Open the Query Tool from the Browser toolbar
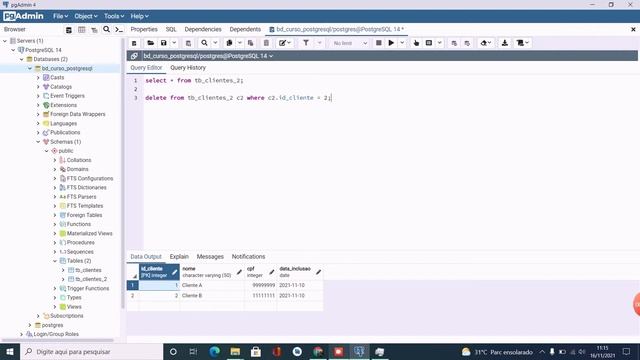 coord(69,30)
